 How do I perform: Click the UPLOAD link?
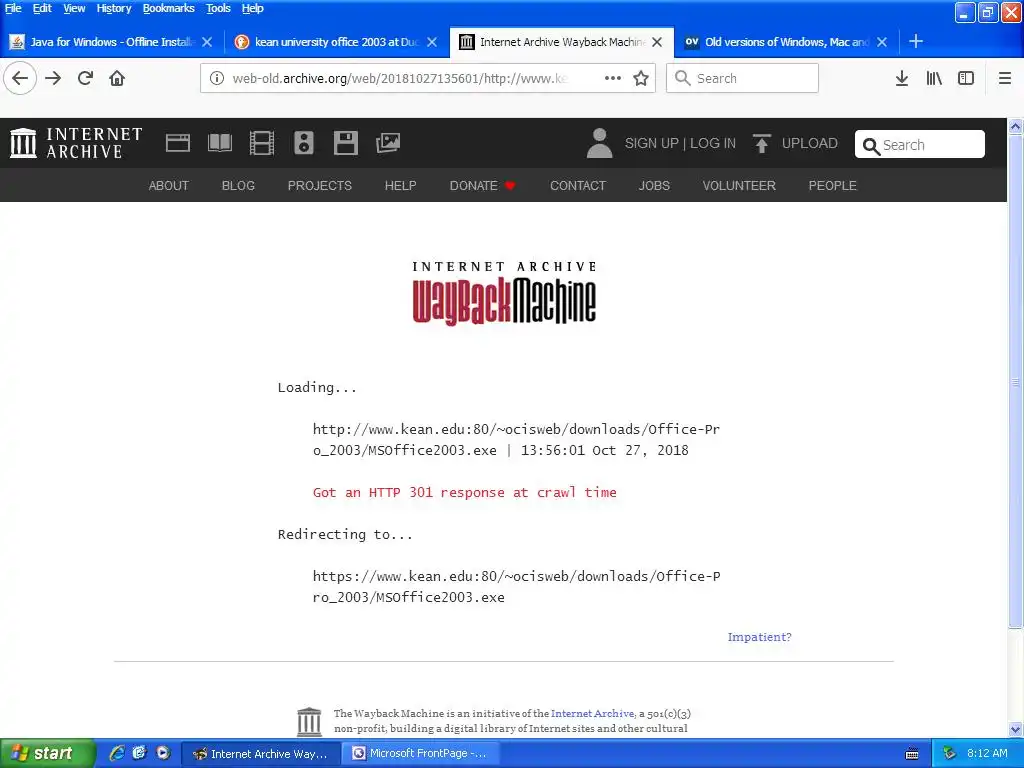(809, 143)
